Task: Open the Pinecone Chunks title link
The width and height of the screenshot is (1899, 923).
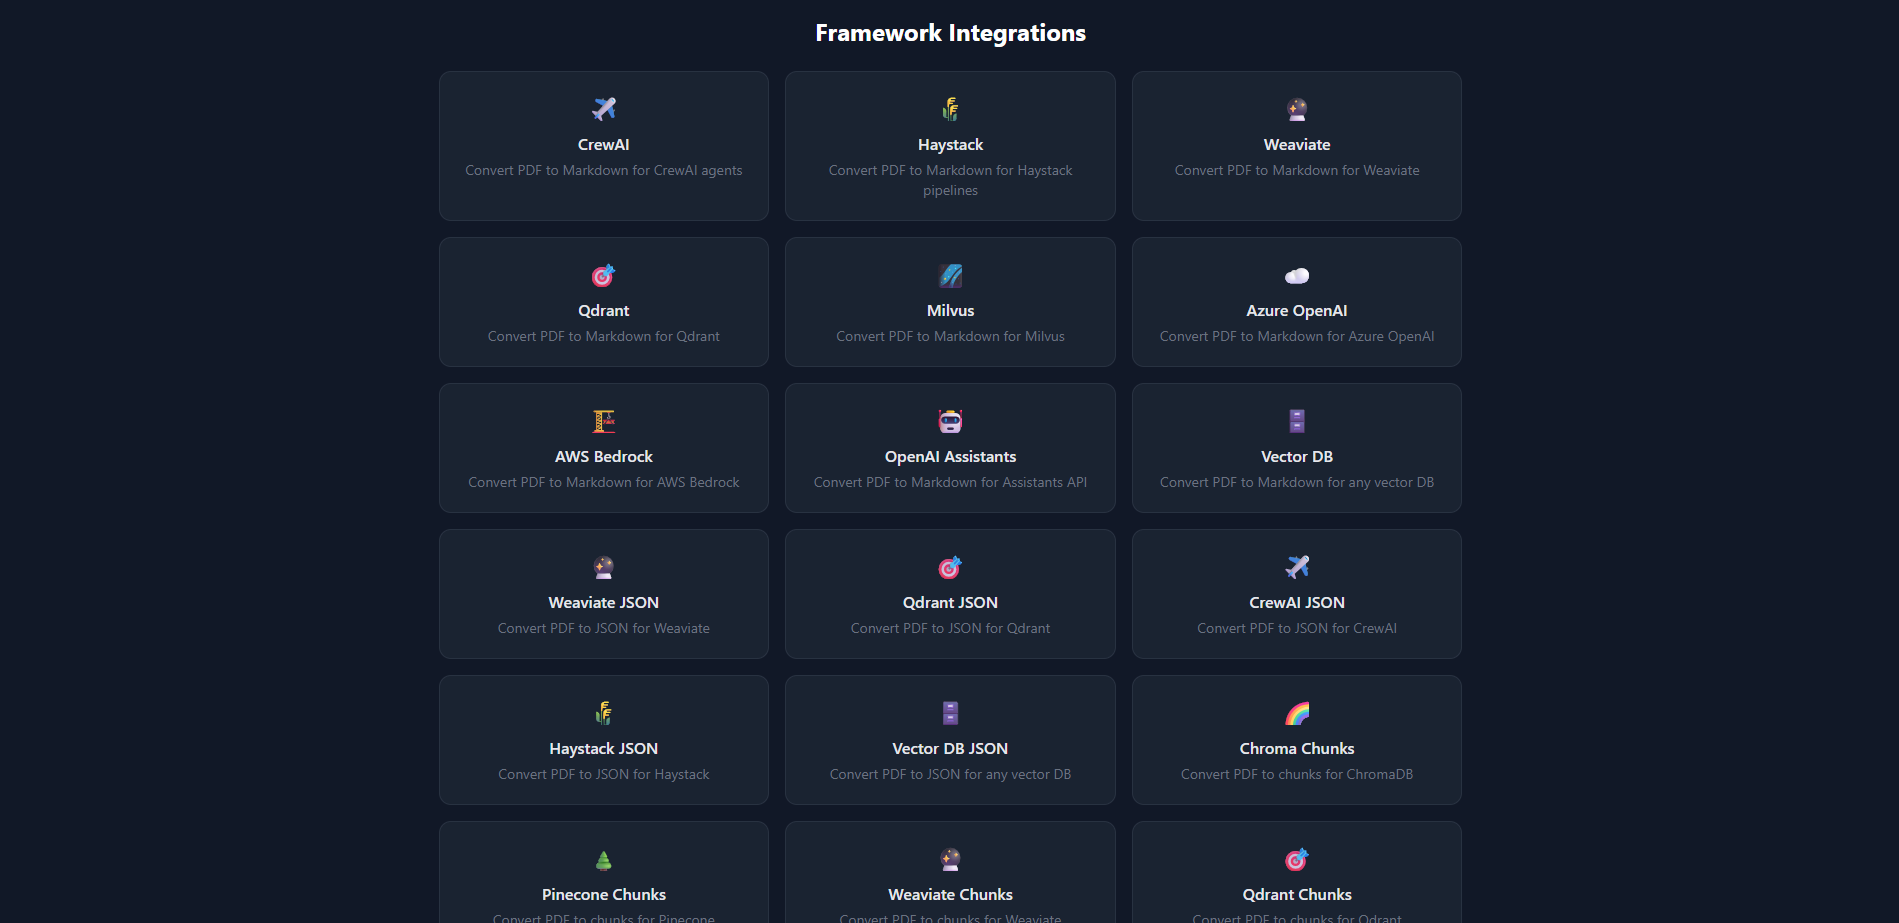Action: tap(604, 895)
